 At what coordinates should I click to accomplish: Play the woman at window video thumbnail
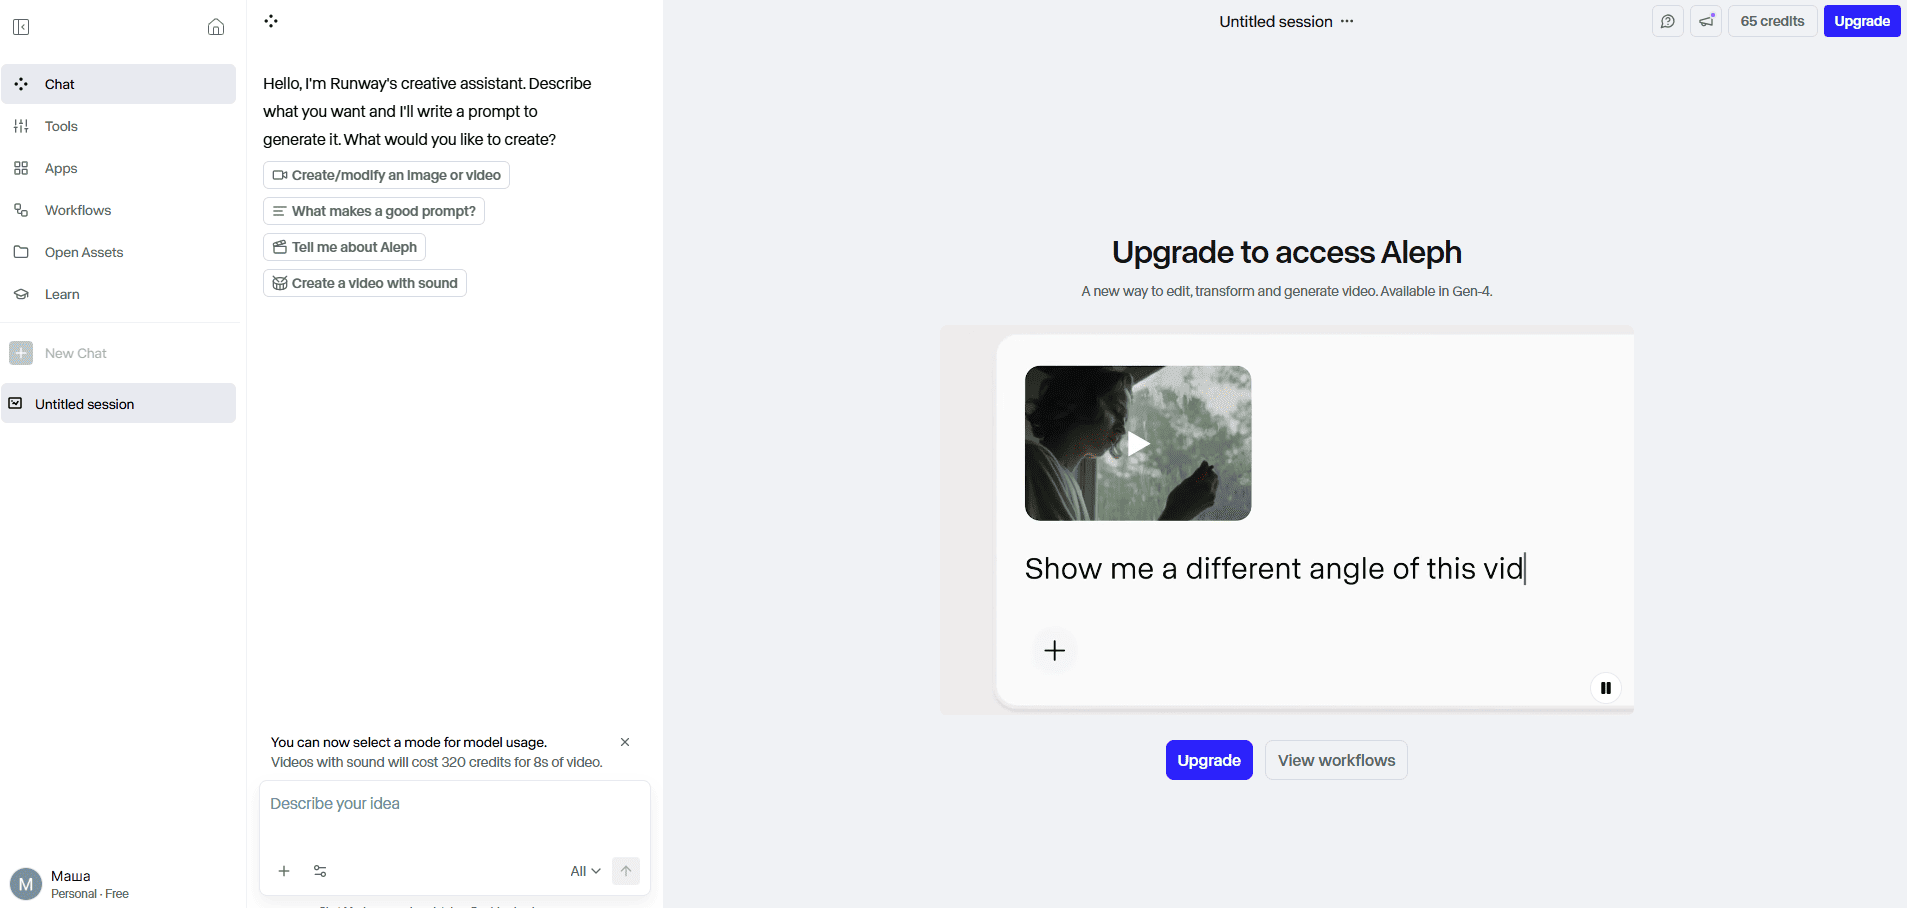pyautogui.click(x=1138, y=443)
